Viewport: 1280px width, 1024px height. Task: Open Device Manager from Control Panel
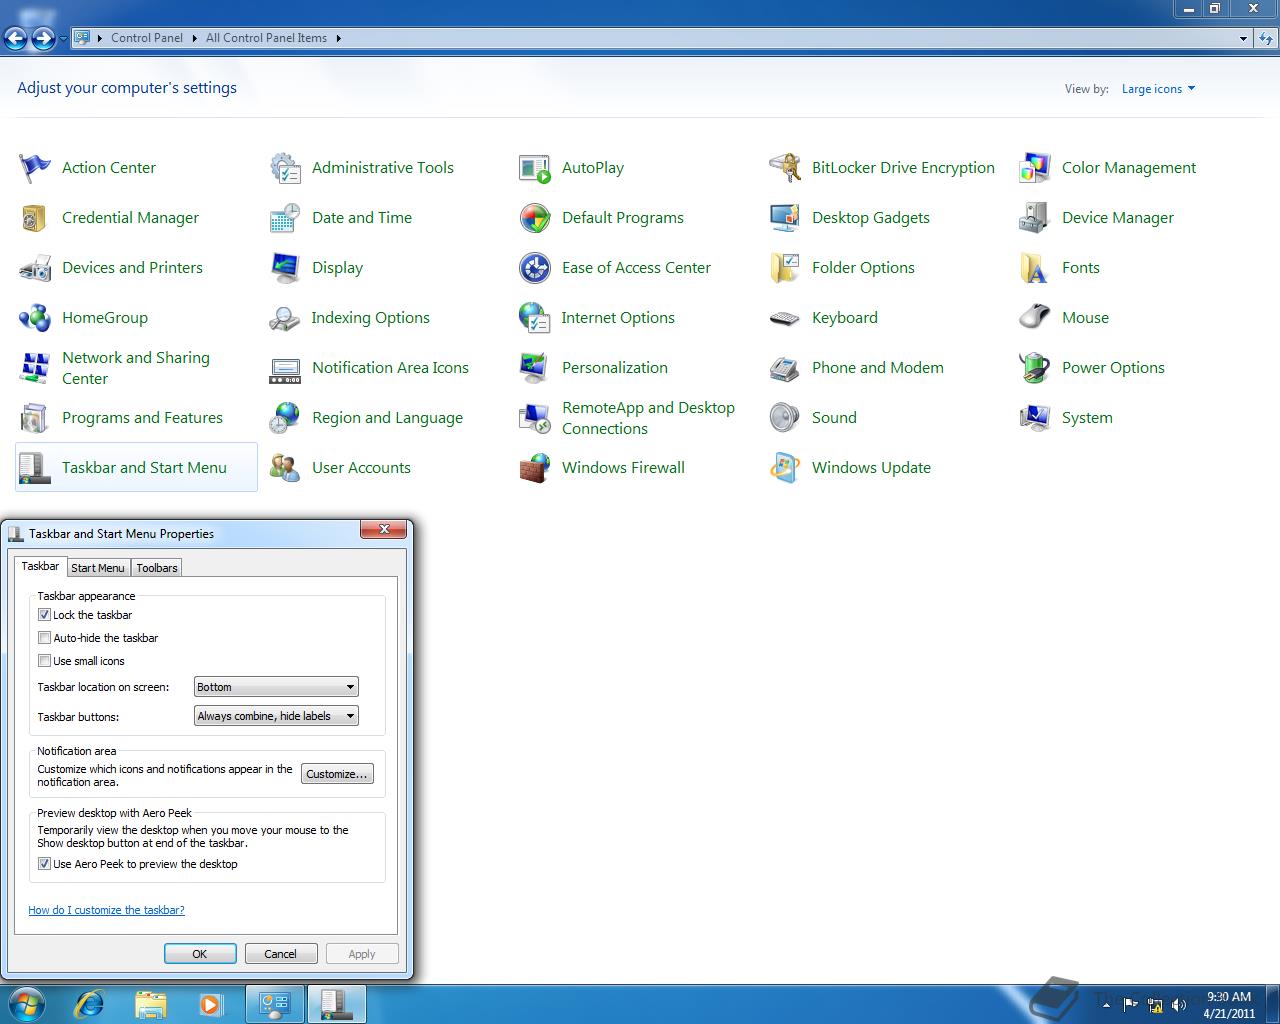point(1117,218)
